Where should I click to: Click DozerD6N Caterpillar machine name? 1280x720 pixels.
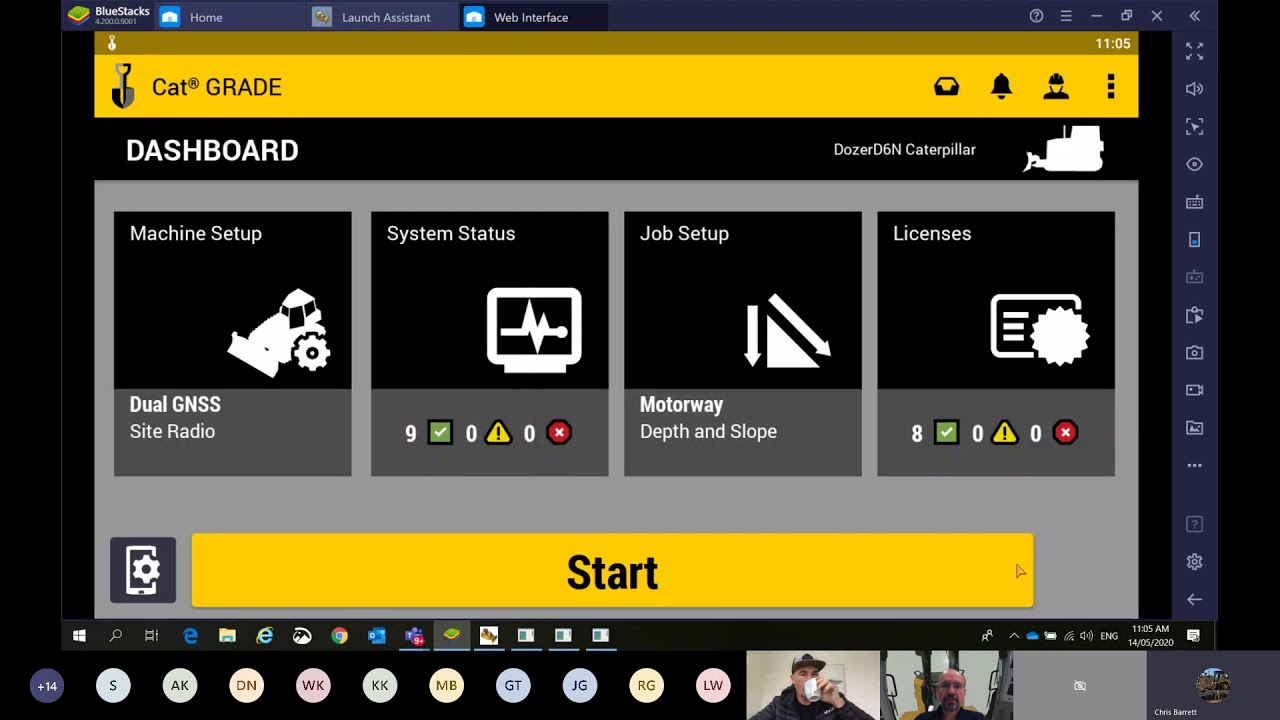pyautogui.click(x=904, y=149)
